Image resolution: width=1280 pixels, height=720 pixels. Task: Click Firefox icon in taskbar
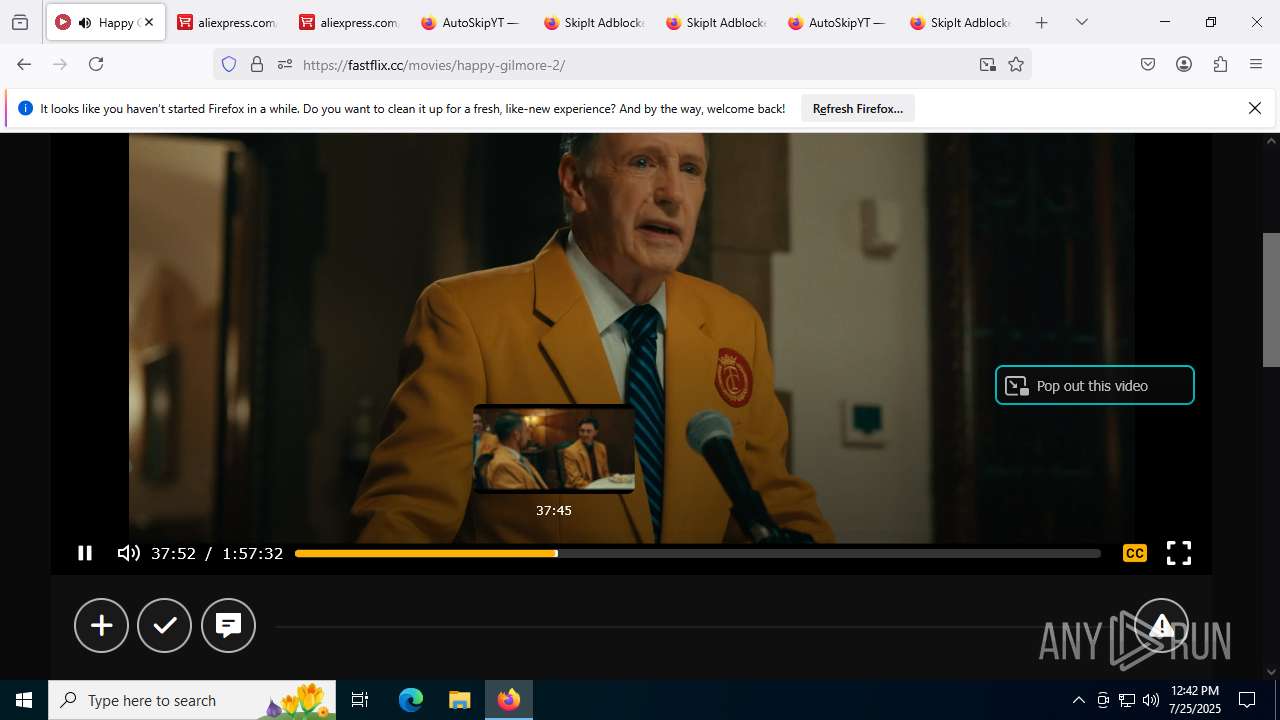click(x=509, y=700)
